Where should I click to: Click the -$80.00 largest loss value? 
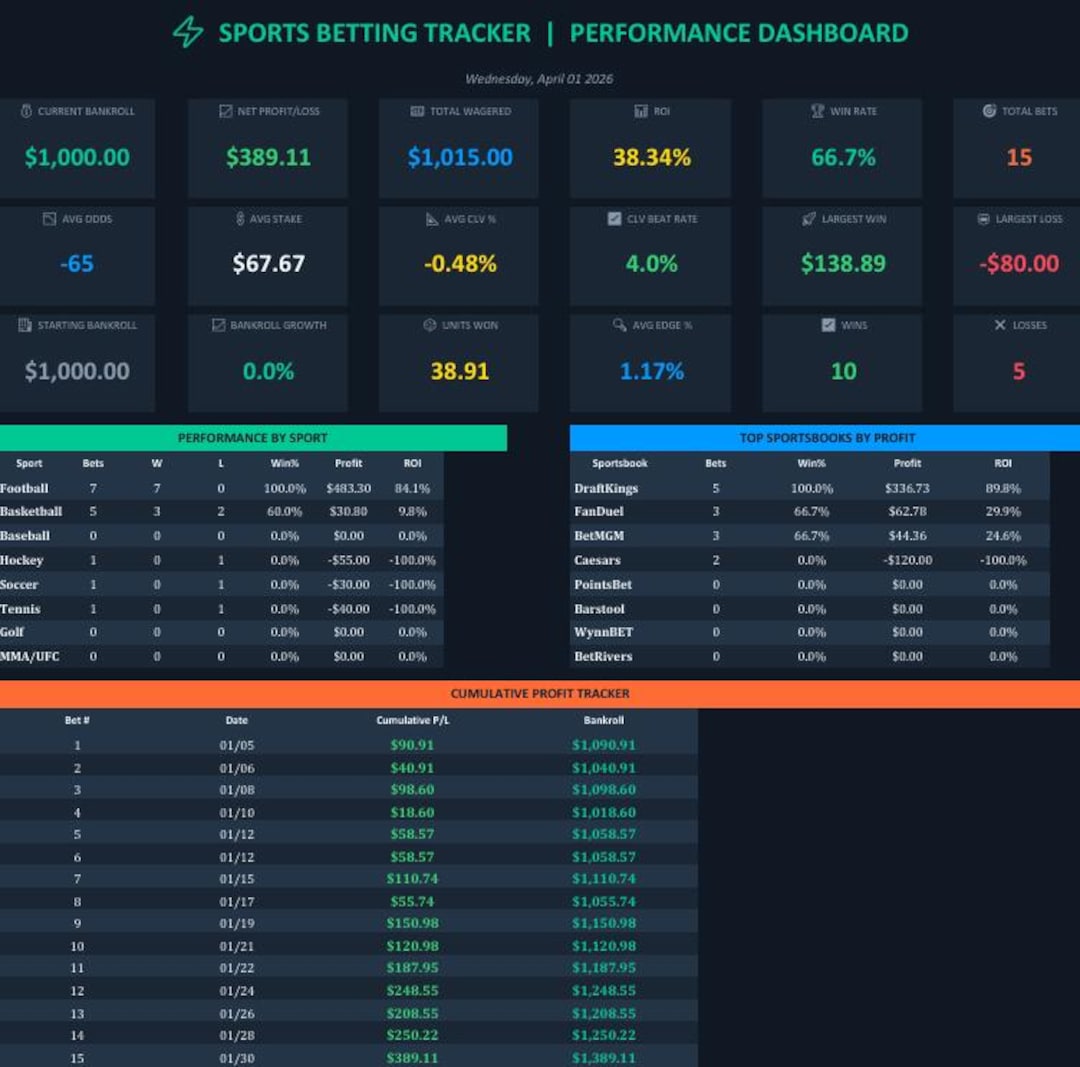pos(1019,264)
